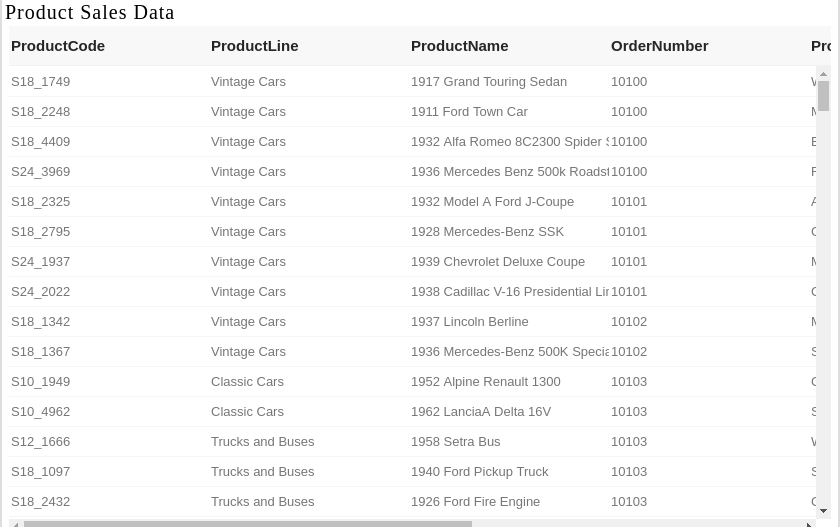Click the horizontal scrollbar right arrow
840x527 pixels.
(809, 524)
